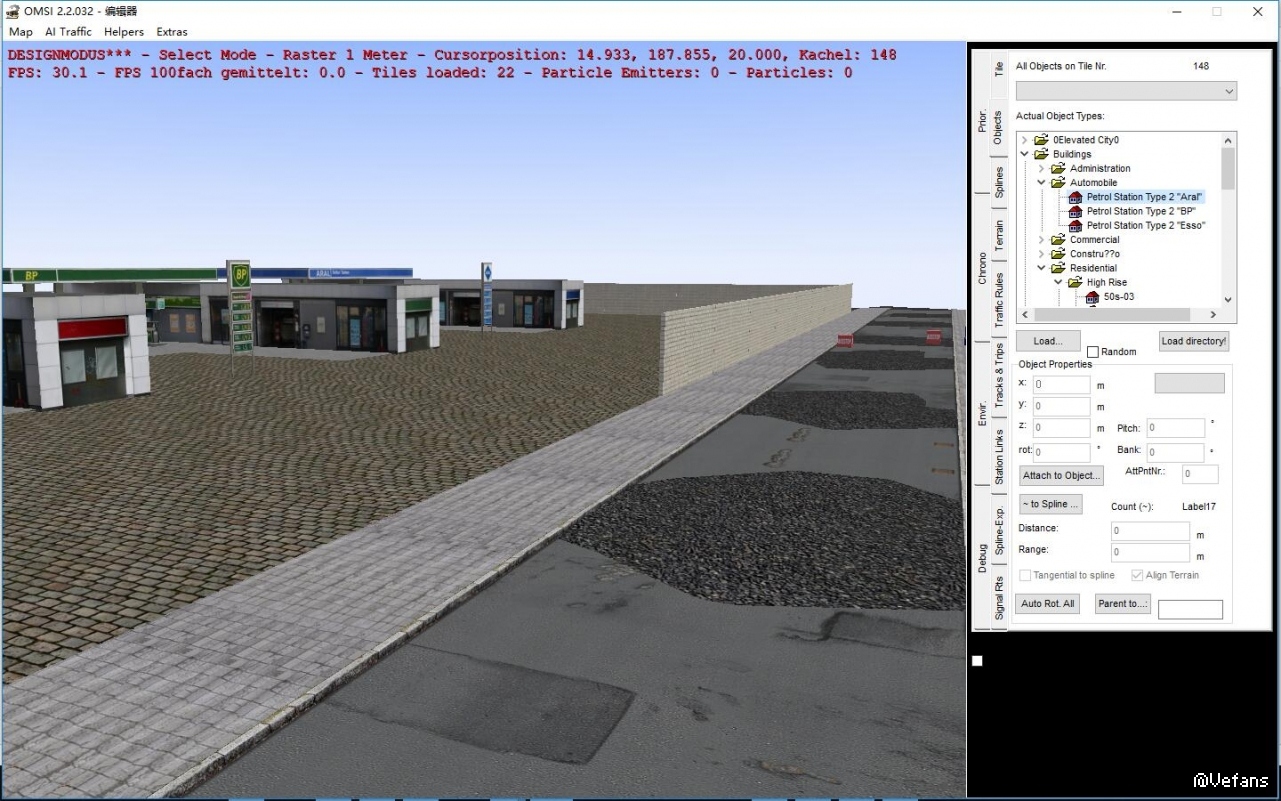Open the Chrono tab
Screen dimensions: 1281x801
(x=982, y=268)
